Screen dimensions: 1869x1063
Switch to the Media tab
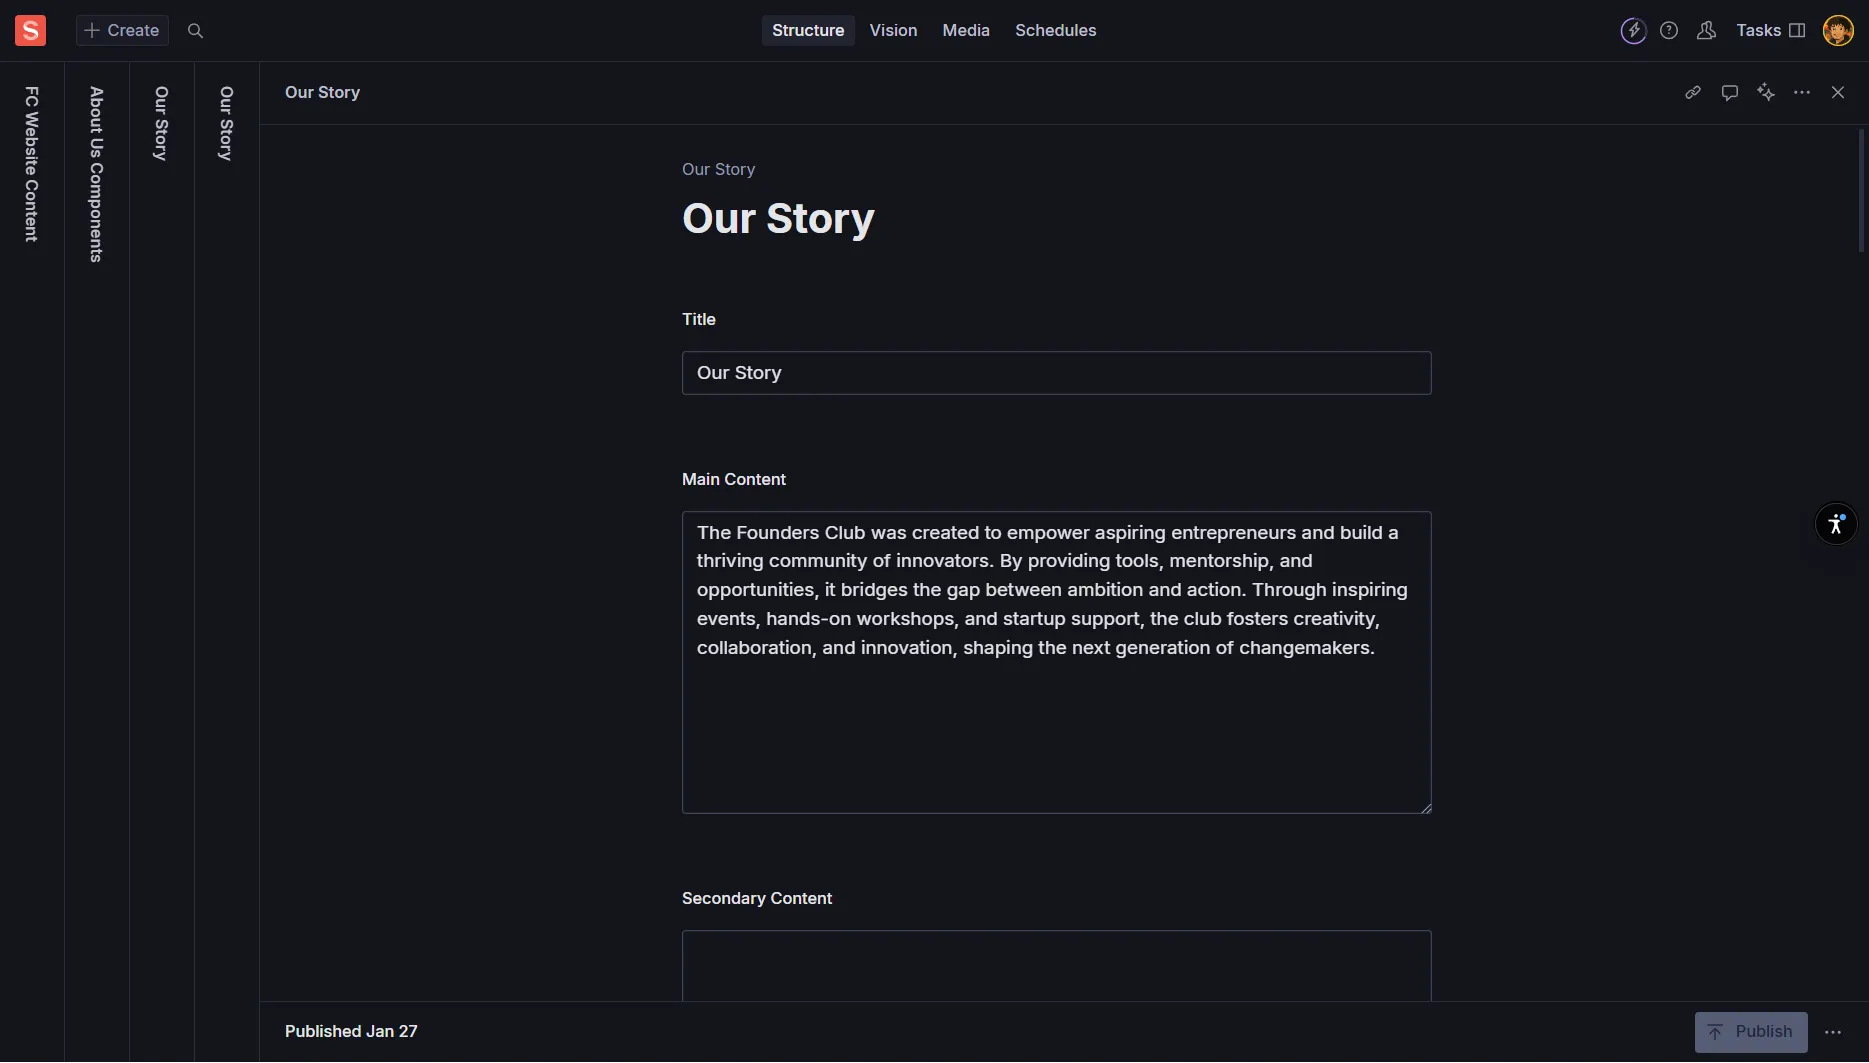click(x=966, y=31)
